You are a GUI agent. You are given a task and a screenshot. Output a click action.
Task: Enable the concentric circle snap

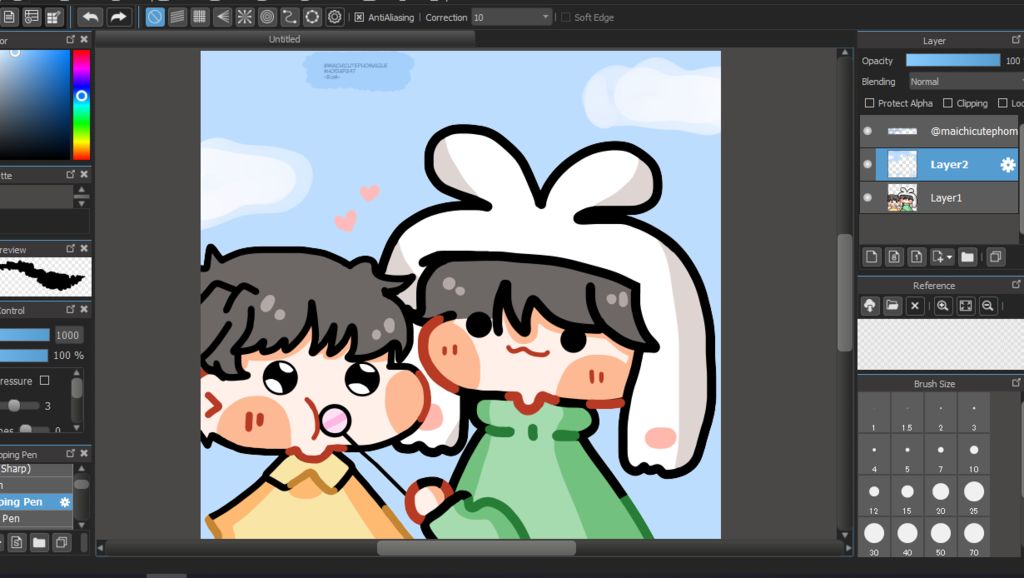click(x=267, y=17)
